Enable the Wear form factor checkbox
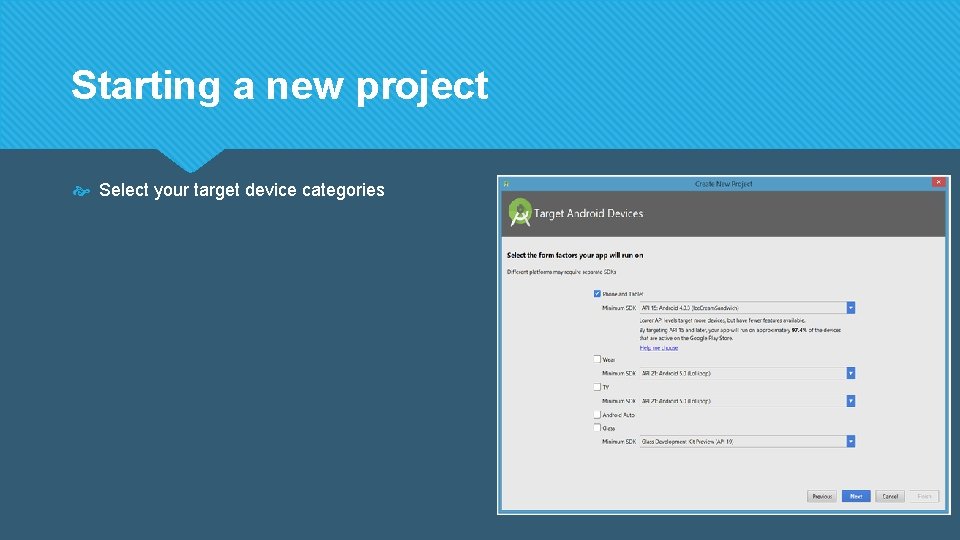 click(597, 359)
